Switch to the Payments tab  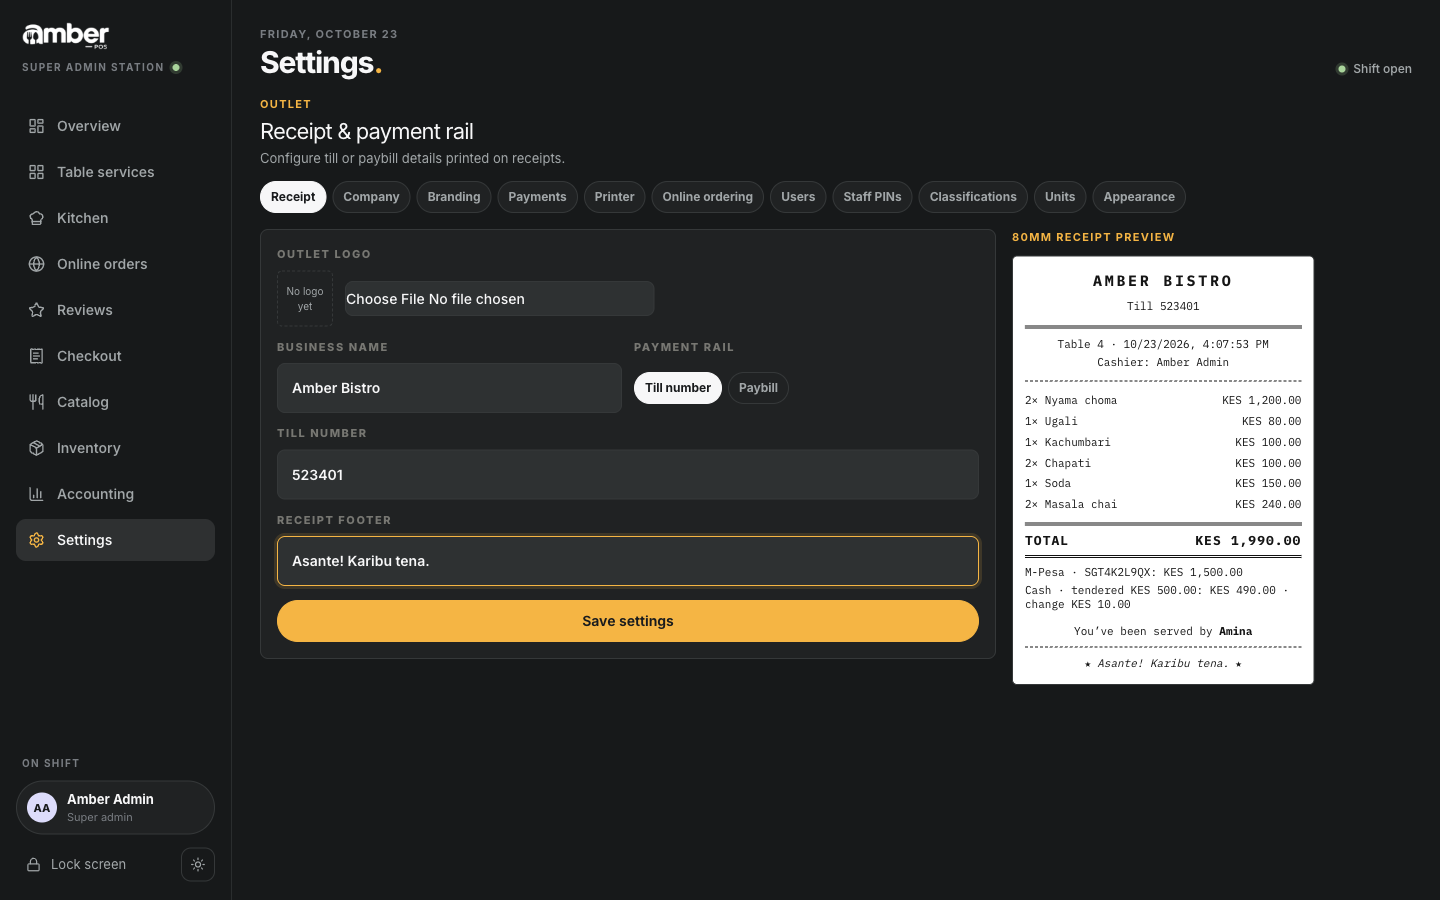(537, 197)
